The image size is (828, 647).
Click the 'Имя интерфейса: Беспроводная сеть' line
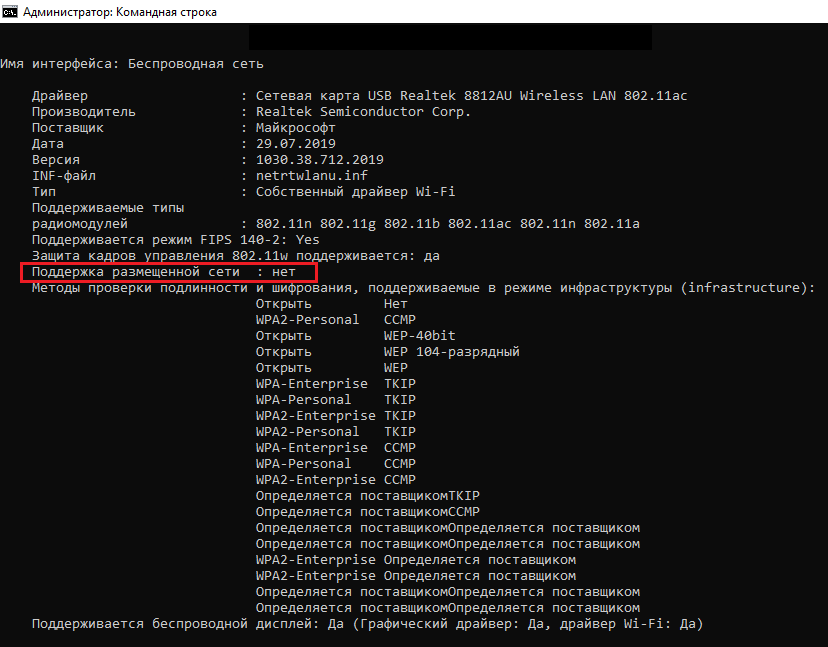(132, 64)
